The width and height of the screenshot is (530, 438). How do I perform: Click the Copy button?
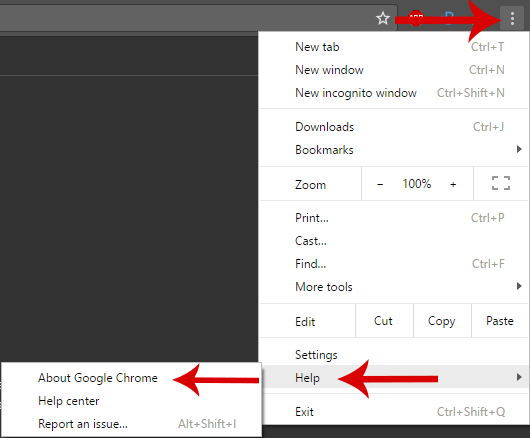[442, 320]
